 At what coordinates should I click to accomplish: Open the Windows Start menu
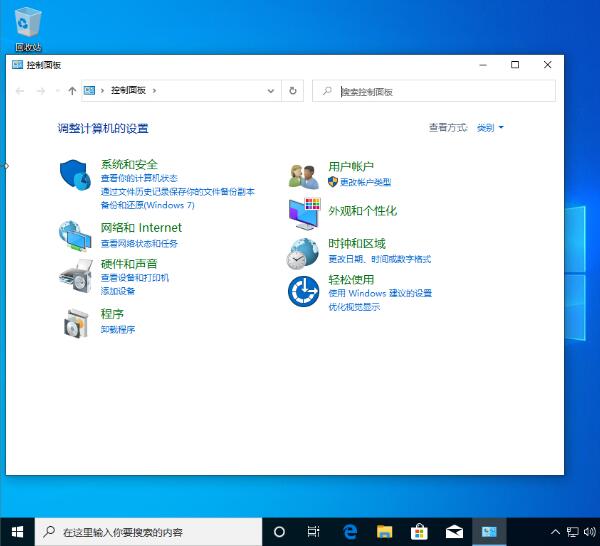coord(17,532)
